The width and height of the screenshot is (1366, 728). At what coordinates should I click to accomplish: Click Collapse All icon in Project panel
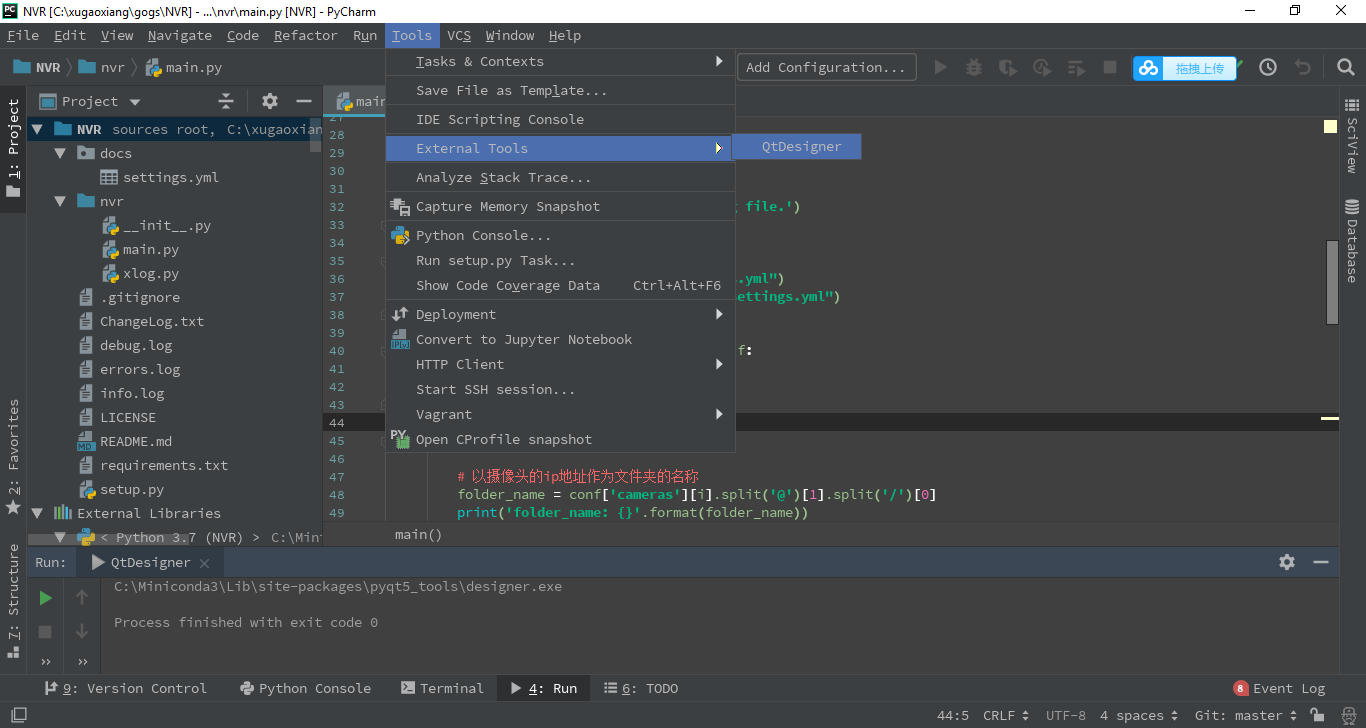tap(226, 101)
